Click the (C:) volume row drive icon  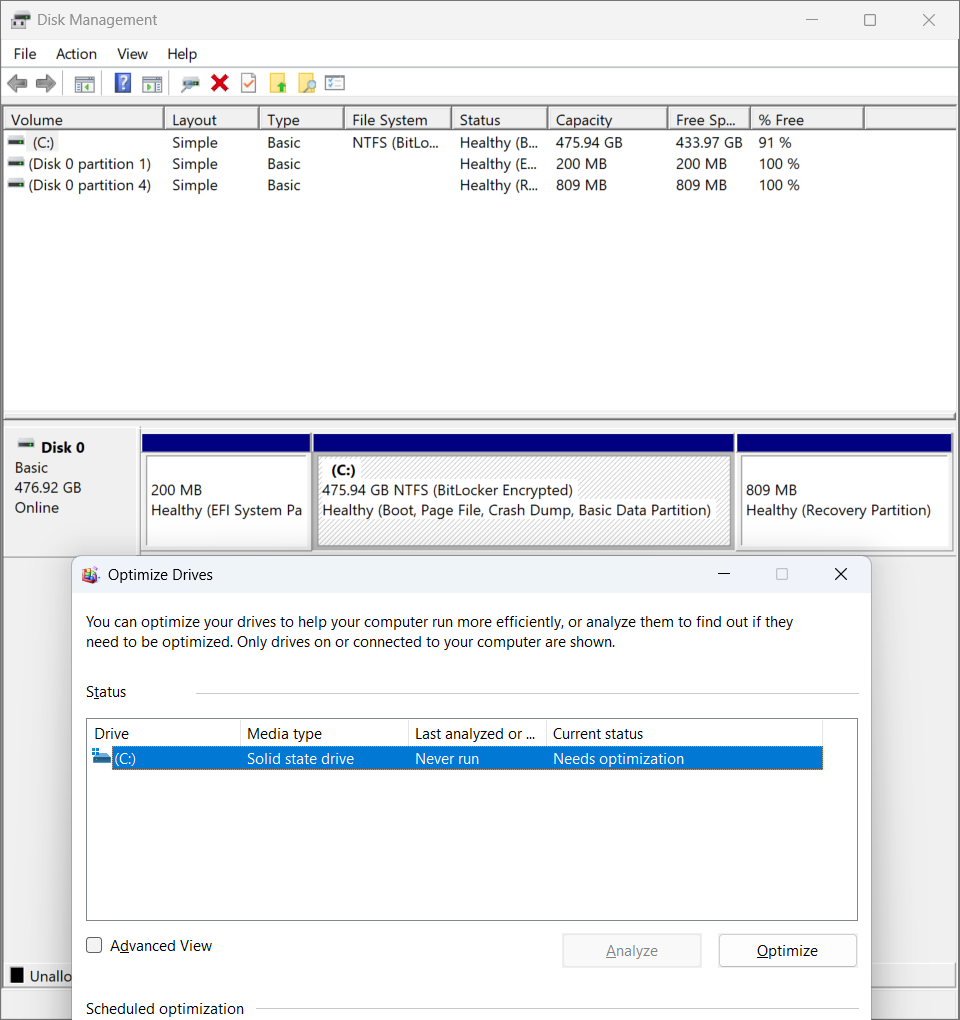(16, 142)
